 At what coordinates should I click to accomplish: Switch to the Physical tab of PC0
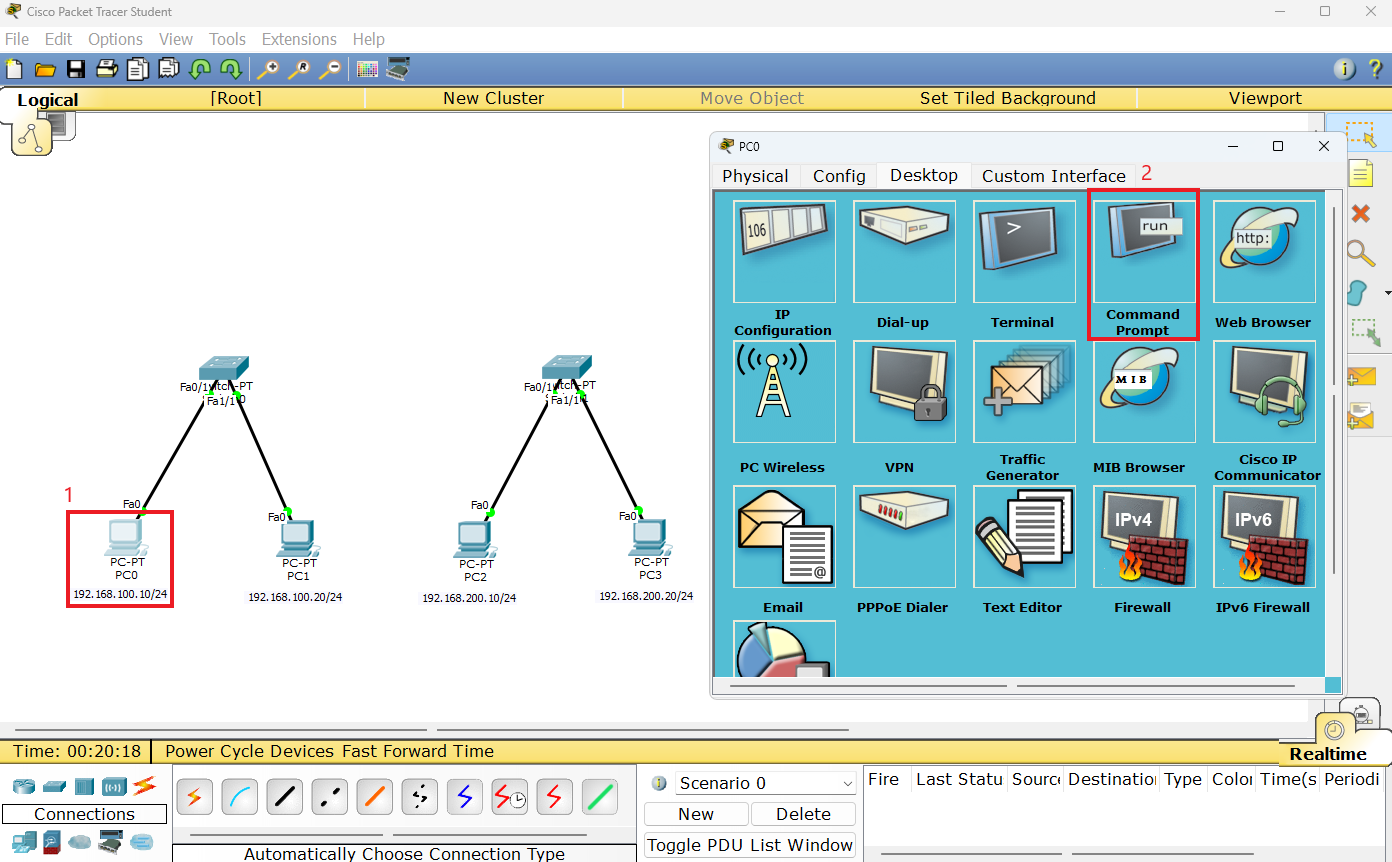coord(755,176)
